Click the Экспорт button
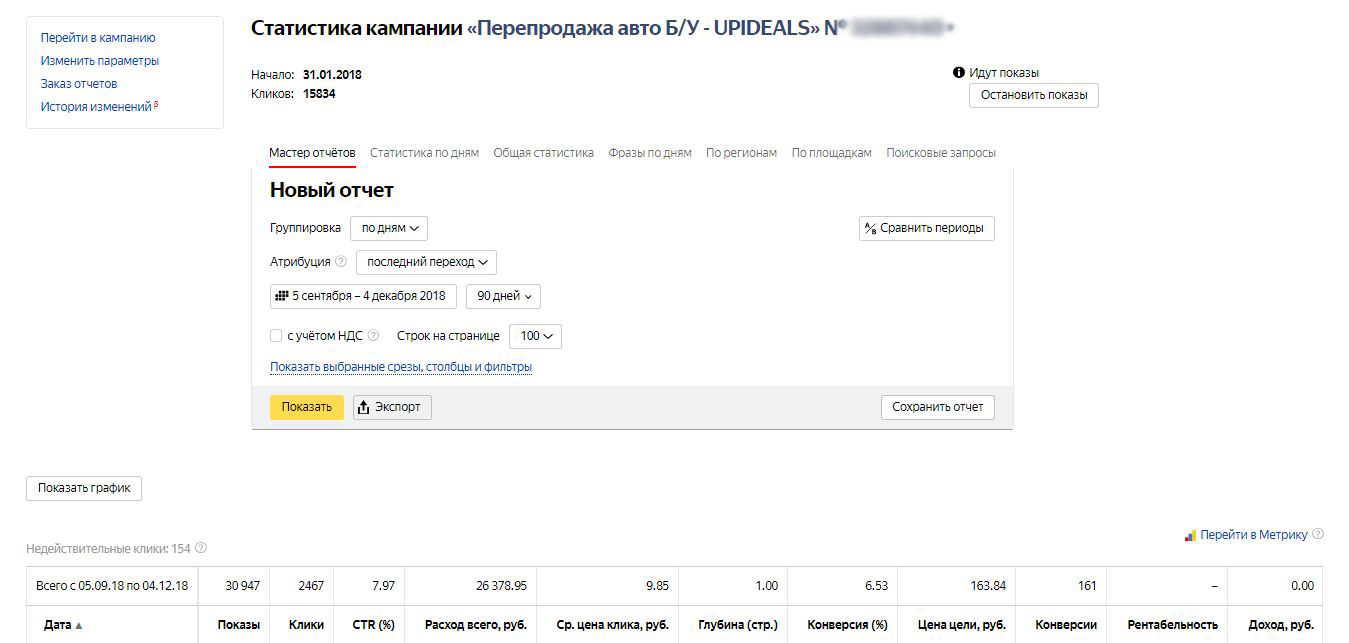1349x643 pixels. 392,407
